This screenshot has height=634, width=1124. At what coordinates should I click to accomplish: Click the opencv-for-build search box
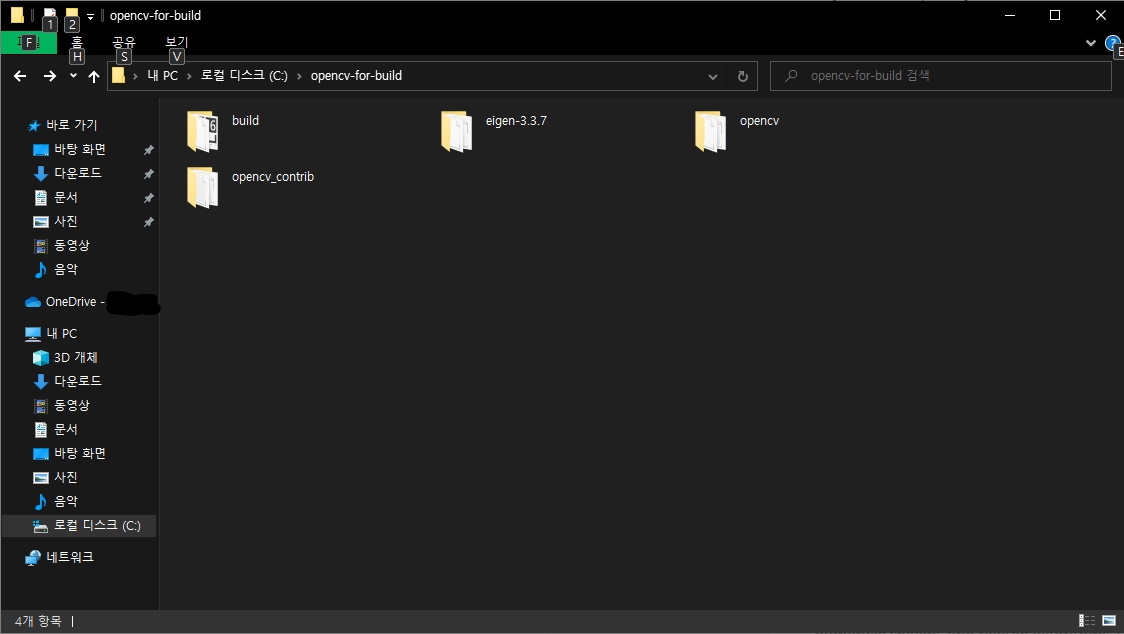tap(940, 76)
